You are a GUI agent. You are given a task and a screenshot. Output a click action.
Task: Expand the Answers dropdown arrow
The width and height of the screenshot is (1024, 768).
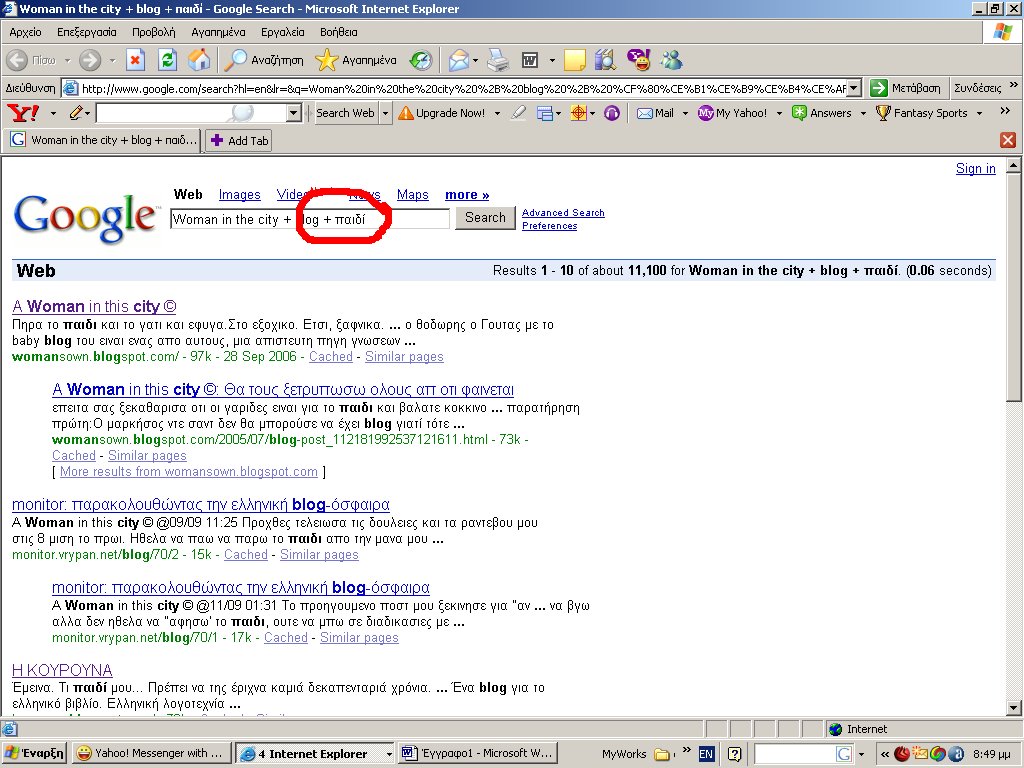point(863,114)
